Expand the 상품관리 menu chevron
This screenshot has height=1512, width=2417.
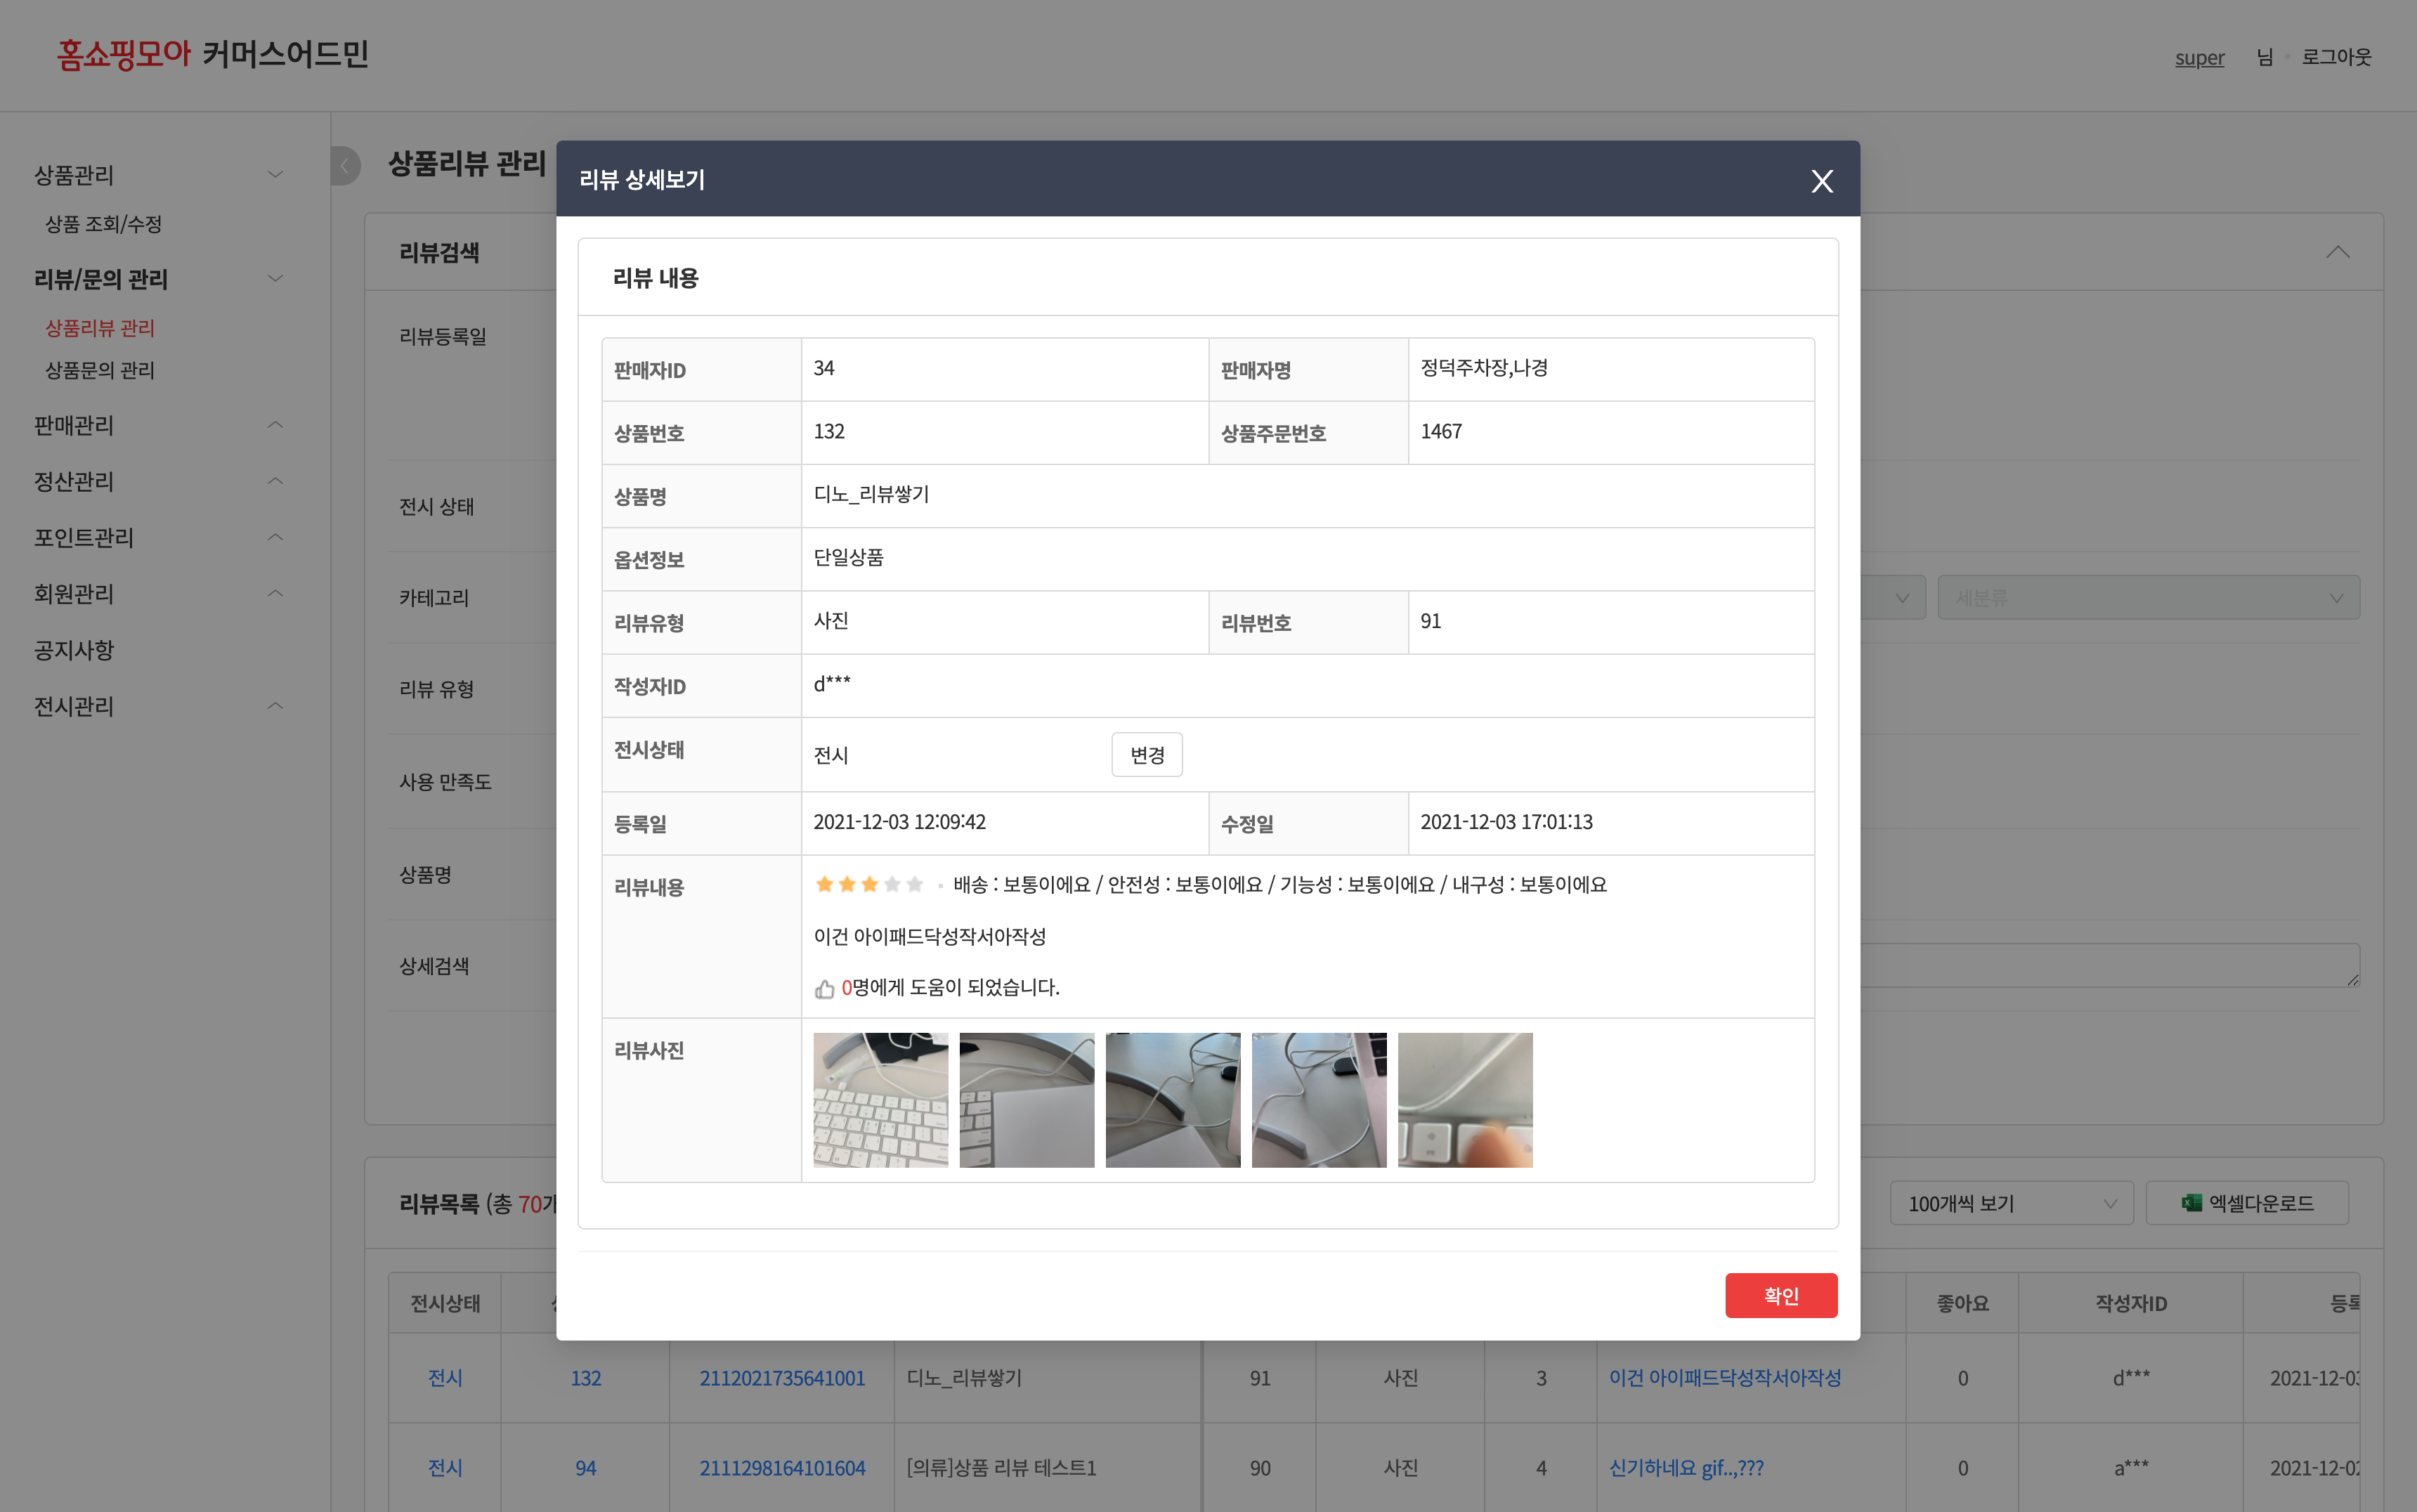[x=275, y=175]
